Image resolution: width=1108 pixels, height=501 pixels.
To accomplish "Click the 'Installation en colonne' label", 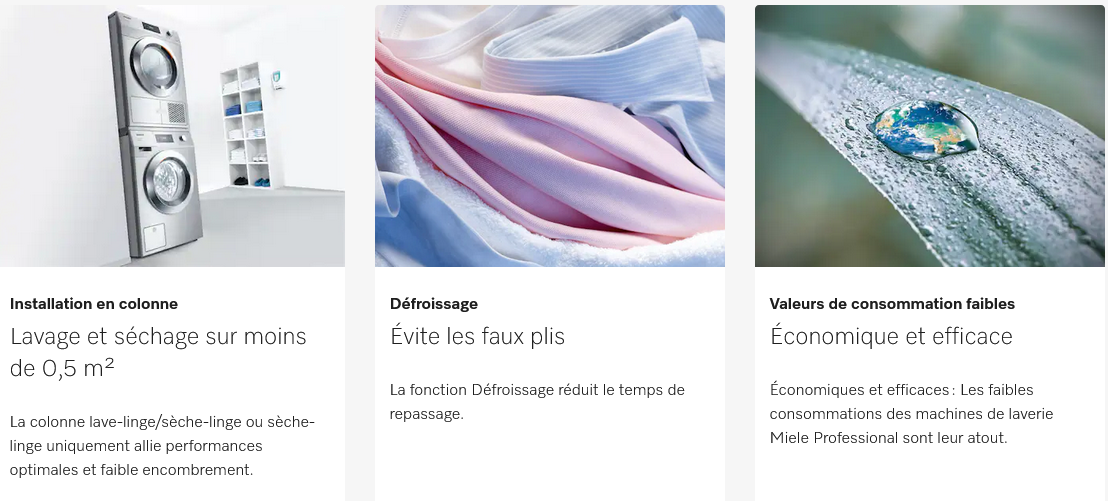I will pos(94,304).
